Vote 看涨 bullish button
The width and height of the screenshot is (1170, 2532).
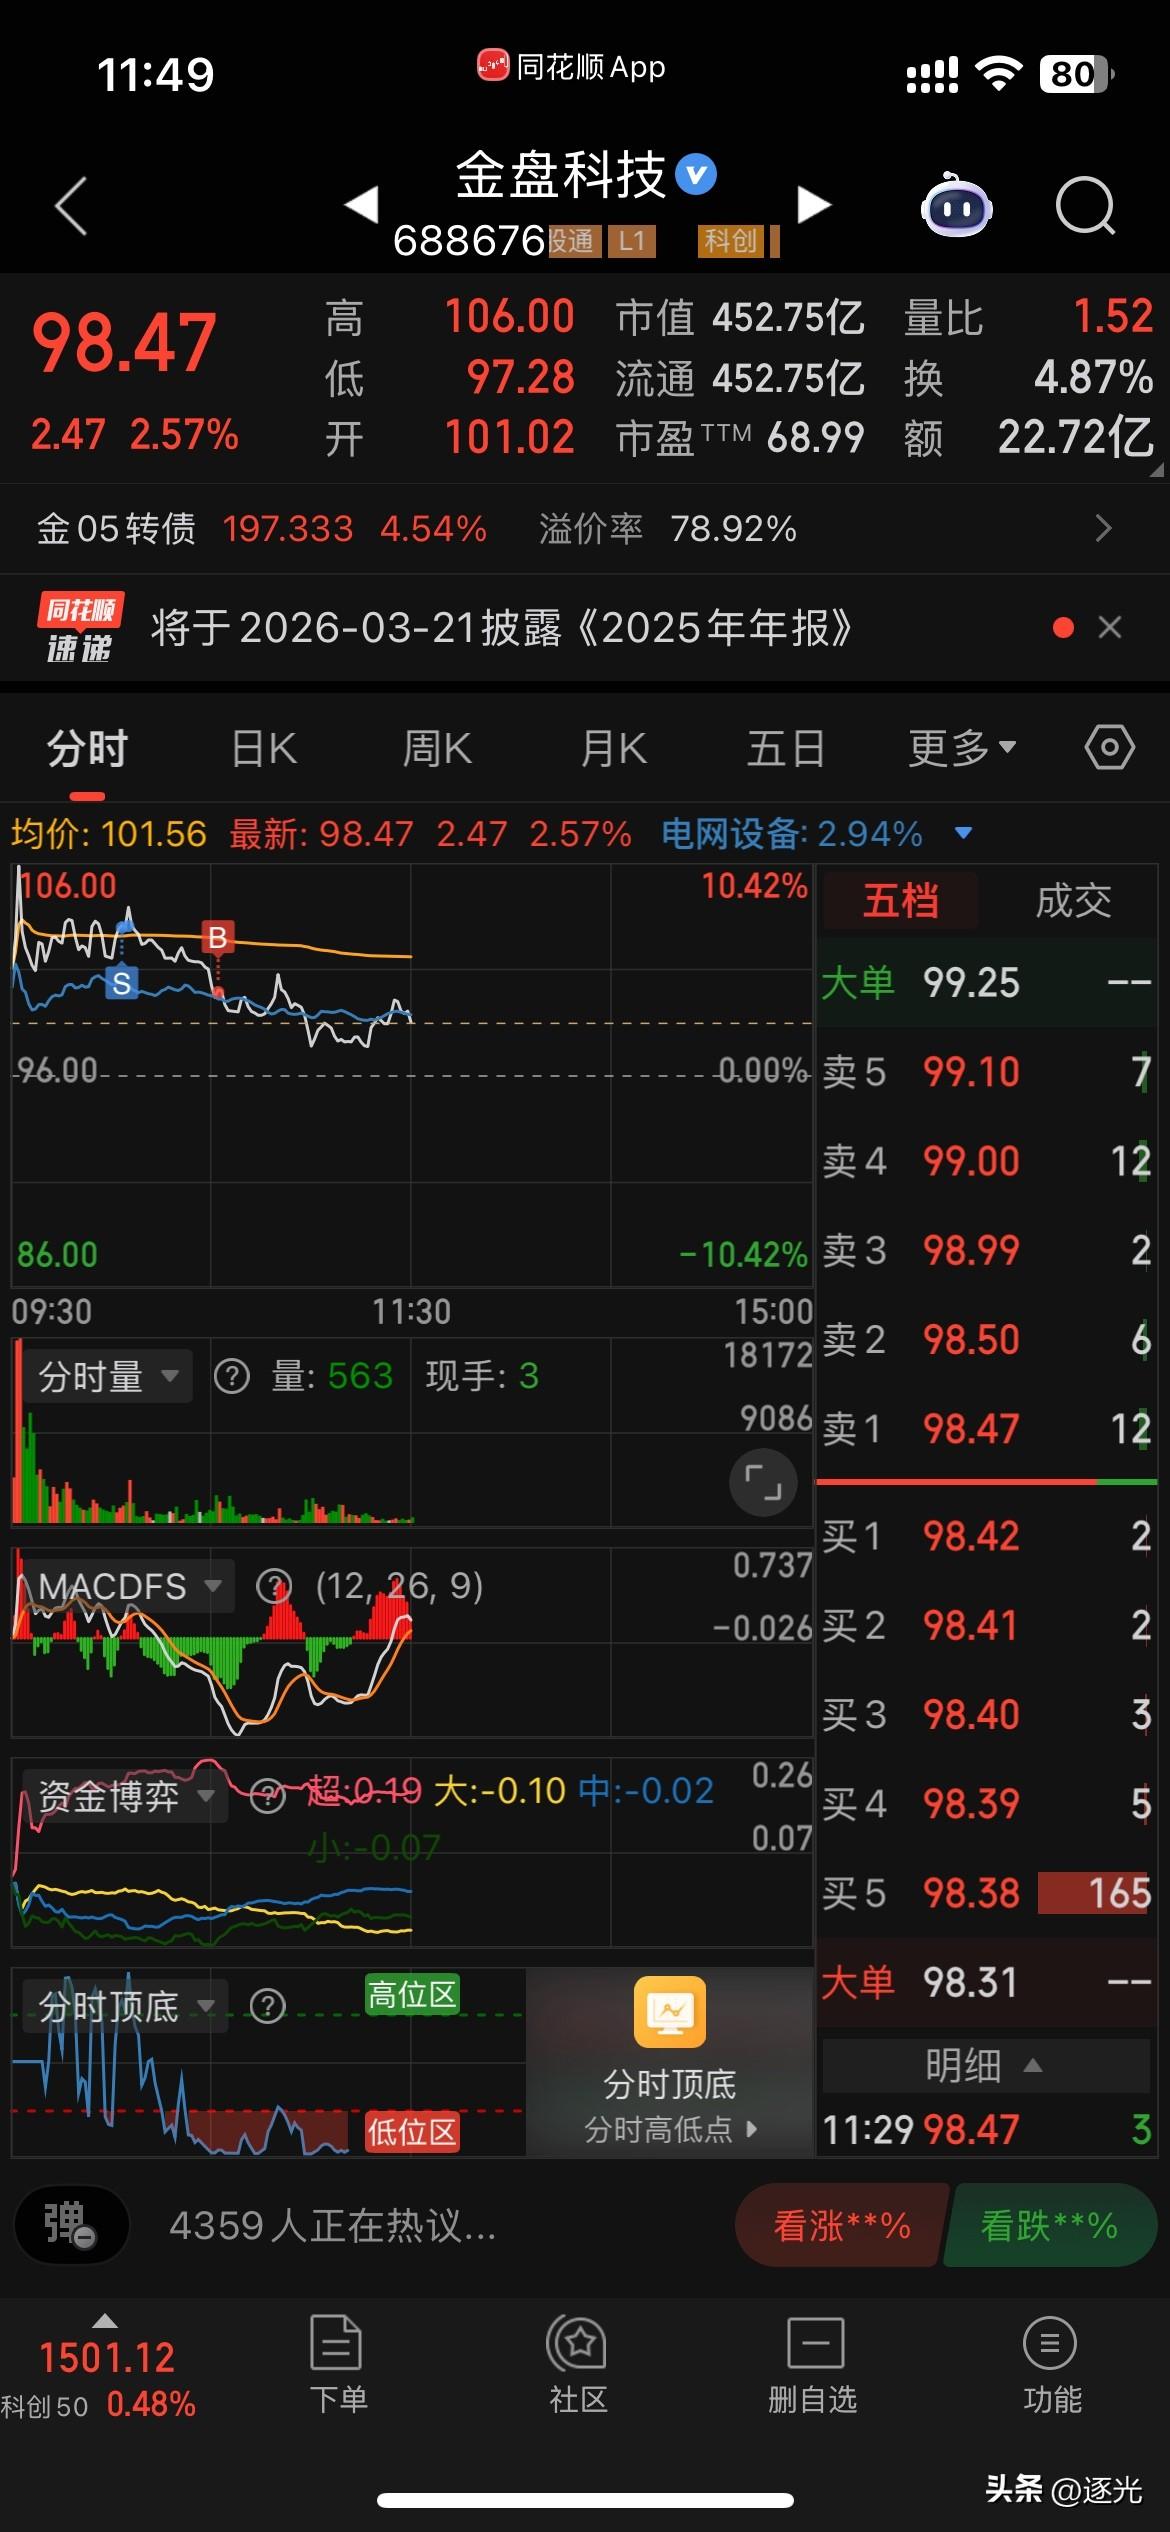(x=841, y=2226)
